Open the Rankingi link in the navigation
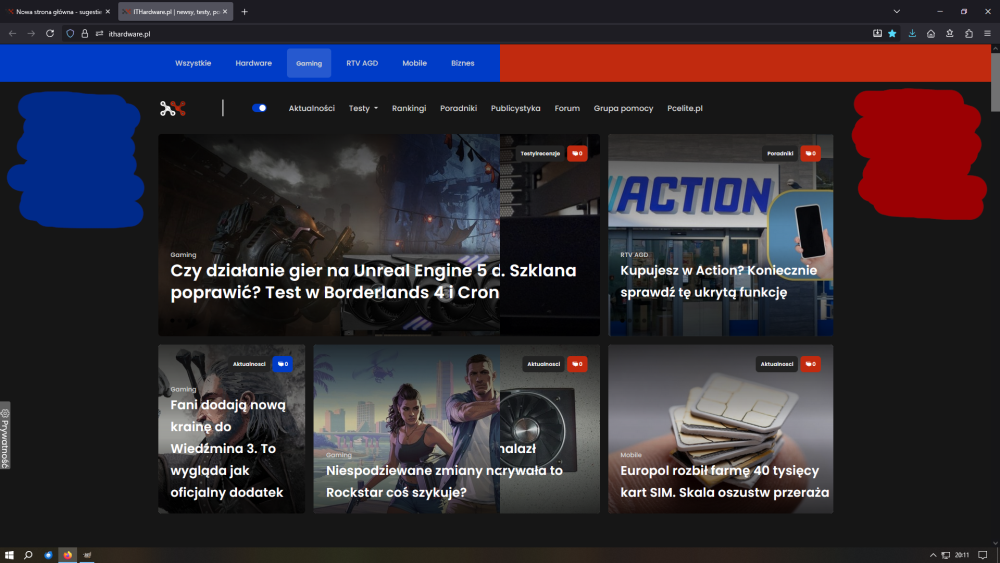 [x=409, y=108]
